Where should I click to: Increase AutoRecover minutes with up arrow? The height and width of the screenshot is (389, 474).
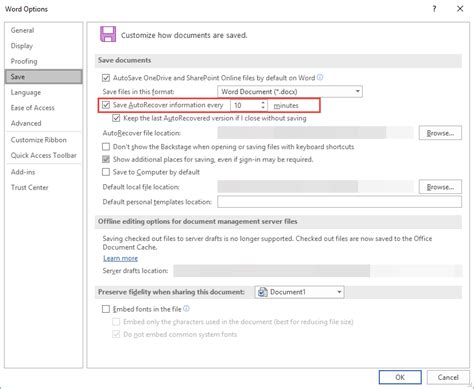263,103
